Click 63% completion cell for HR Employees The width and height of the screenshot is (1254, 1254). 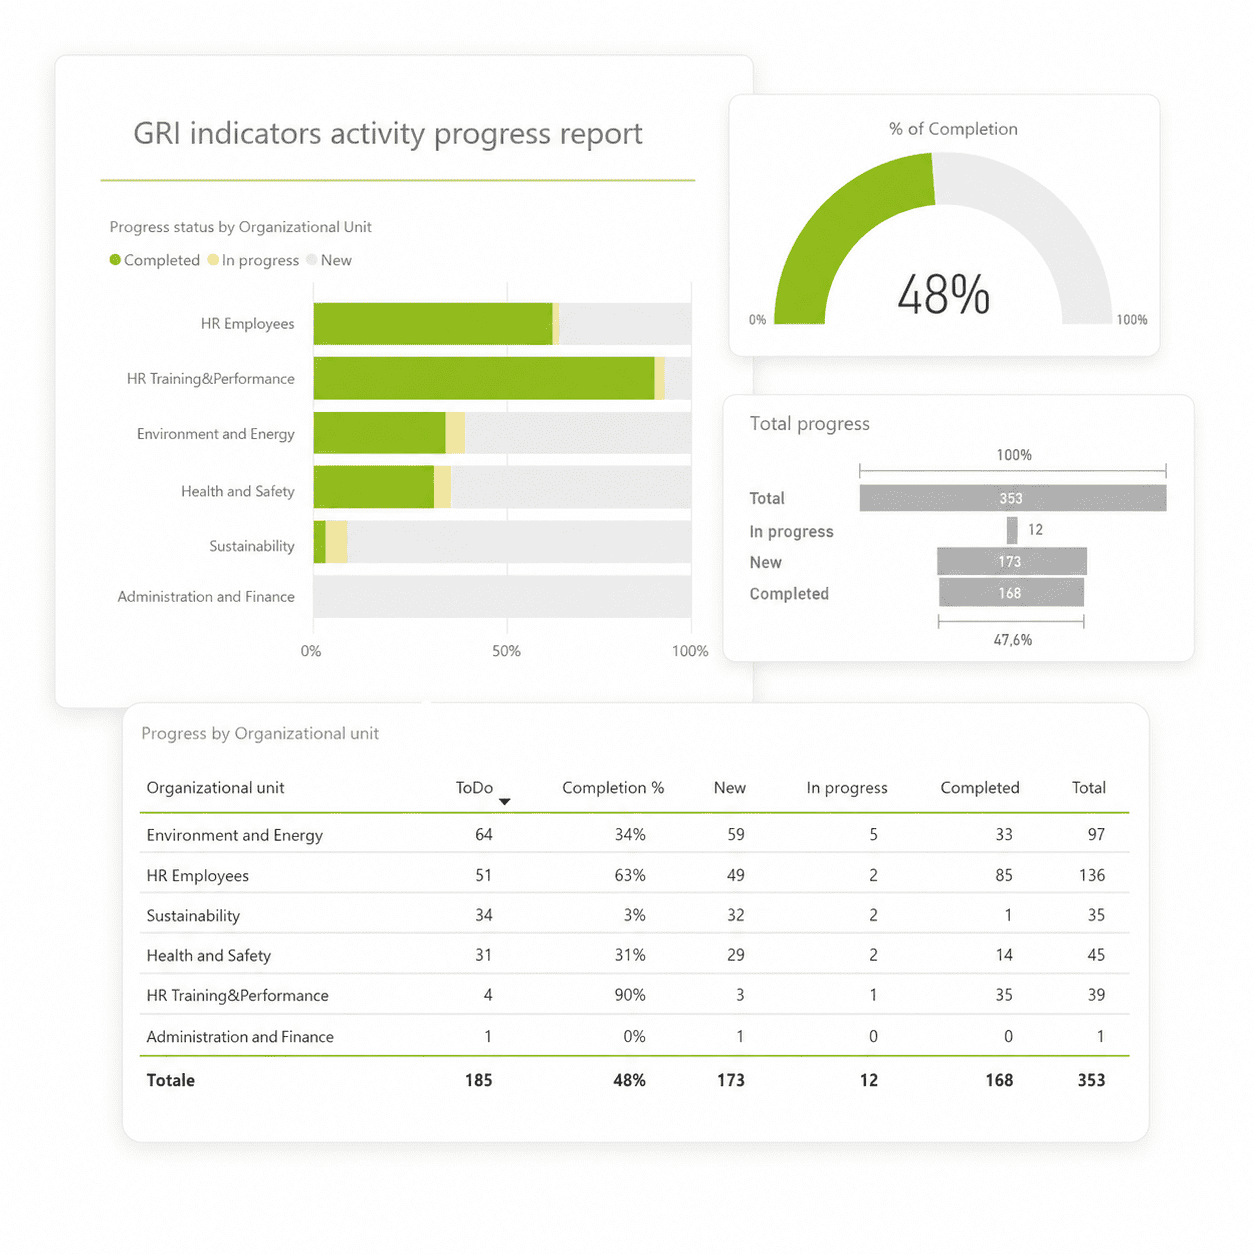pos(630,875)
